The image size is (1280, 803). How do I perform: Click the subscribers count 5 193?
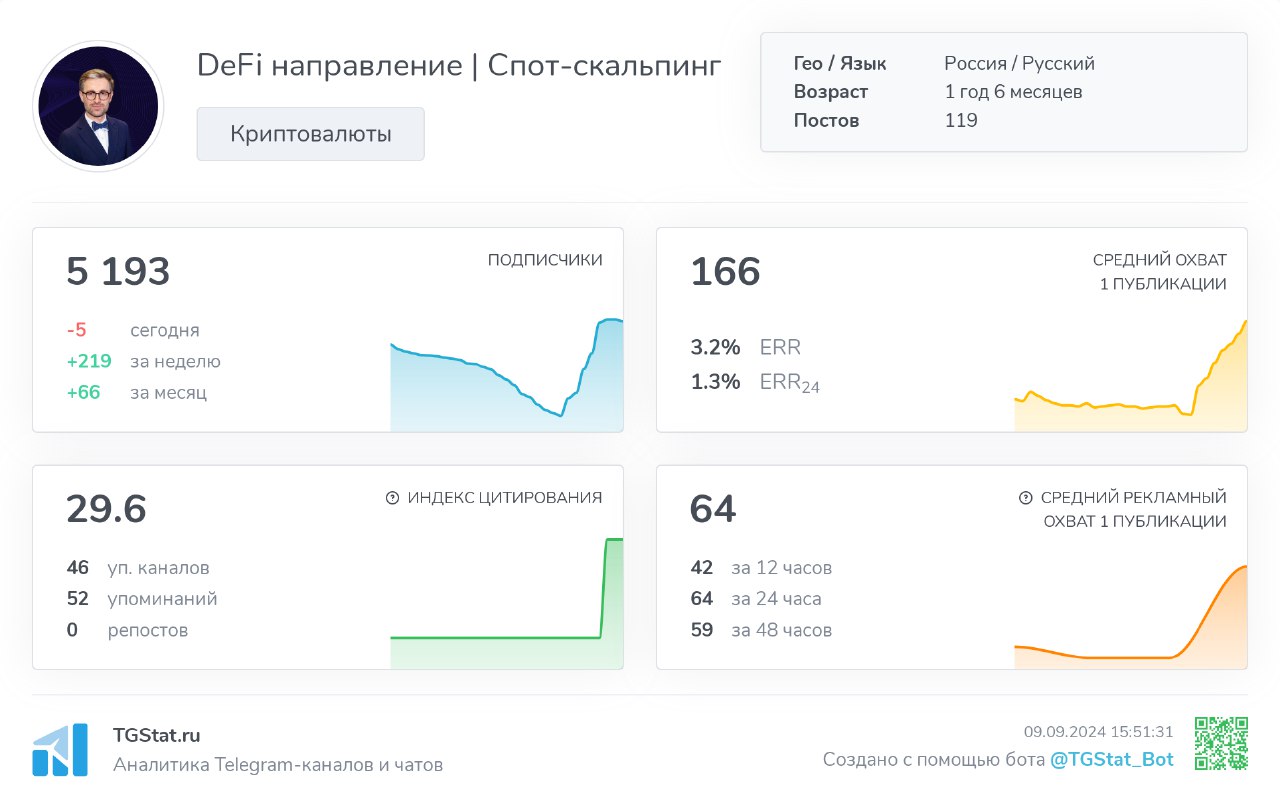point(118,272)
